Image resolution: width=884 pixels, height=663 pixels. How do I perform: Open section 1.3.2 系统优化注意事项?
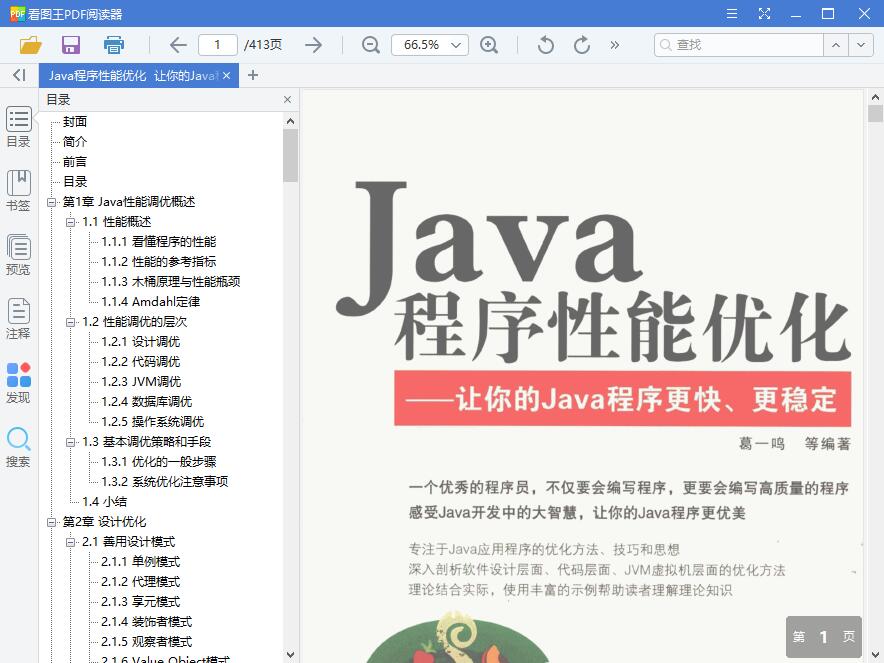point(165,482)
